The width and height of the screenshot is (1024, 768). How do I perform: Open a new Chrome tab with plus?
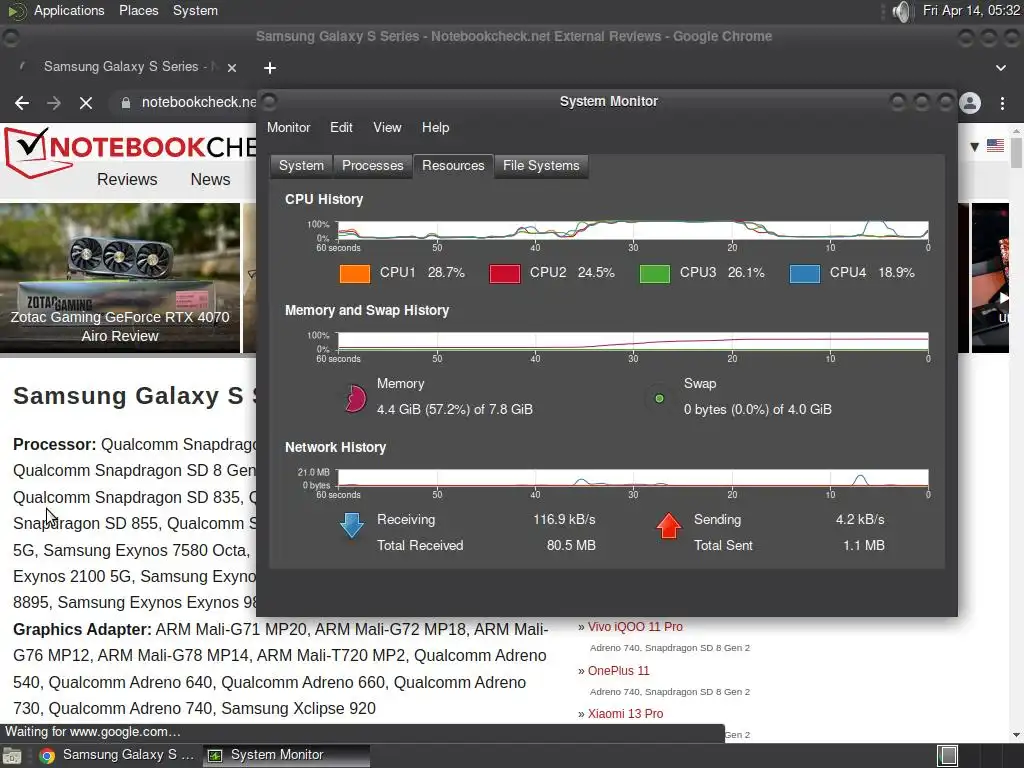[x=270, y=68]
